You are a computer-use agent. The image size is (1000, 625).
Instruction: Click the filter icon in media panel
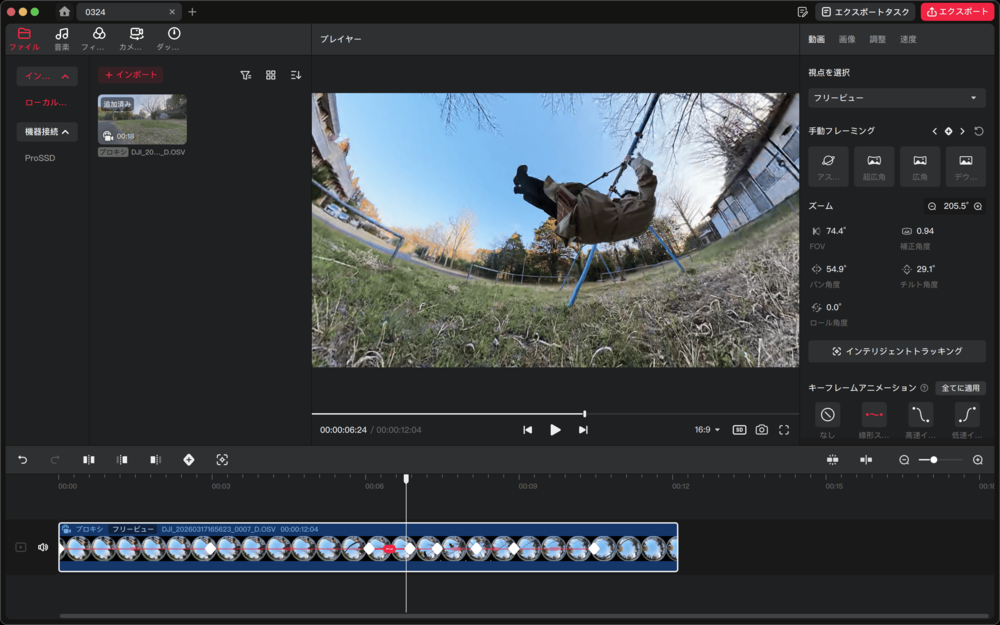(246, 75)
